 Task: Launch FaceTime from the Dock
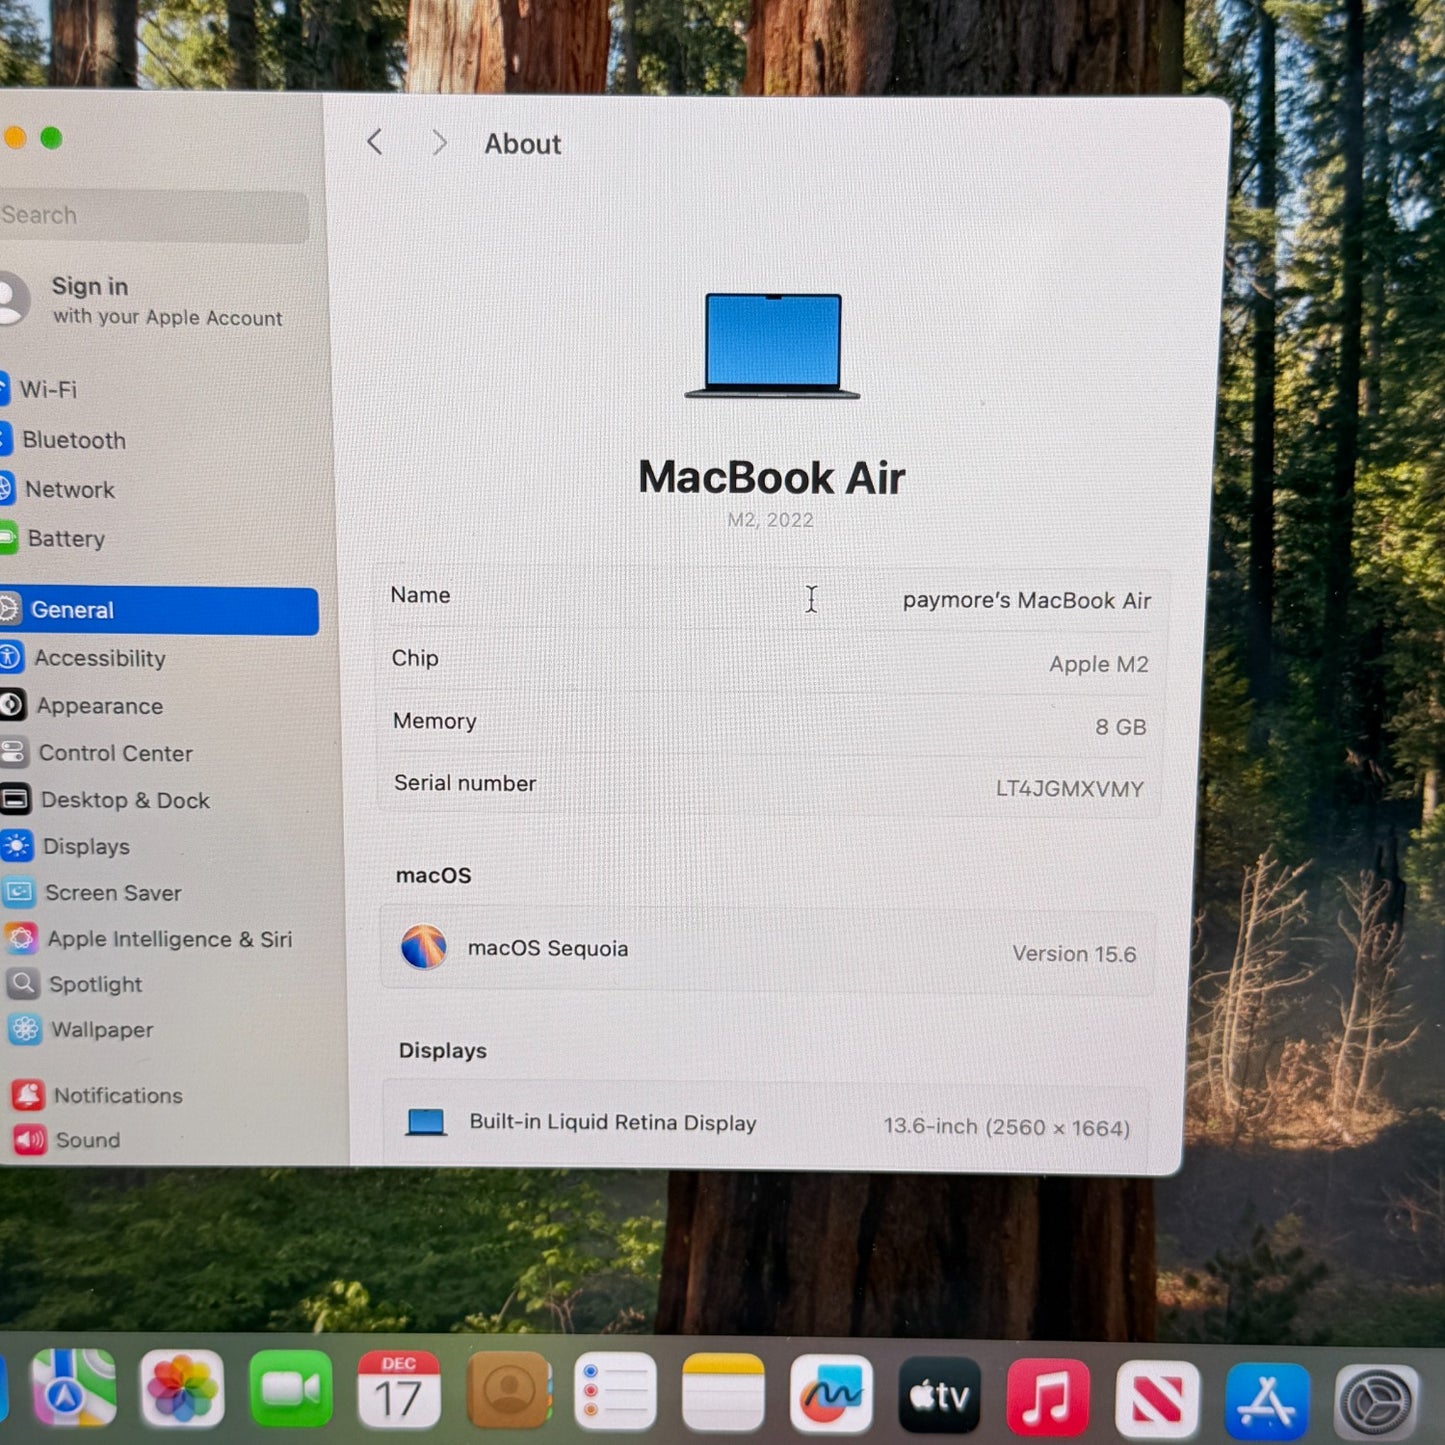pos(290,1389)
